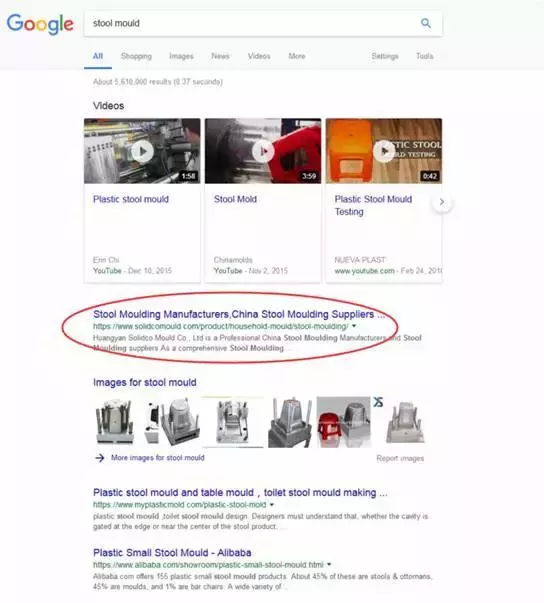The height and width of the screenshot is (603, 544).
Task: Play the Plastic stool mould video thumbnail
Action: (142, 151)
